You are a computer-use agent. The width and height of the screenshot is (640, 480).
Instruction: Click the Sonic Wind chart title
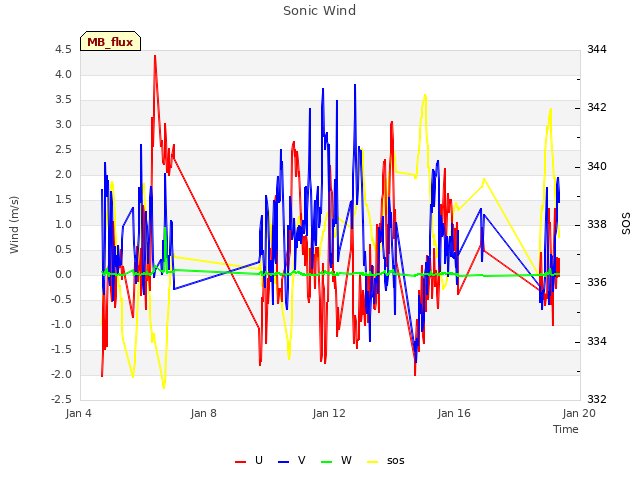click(x=320, y=11)
